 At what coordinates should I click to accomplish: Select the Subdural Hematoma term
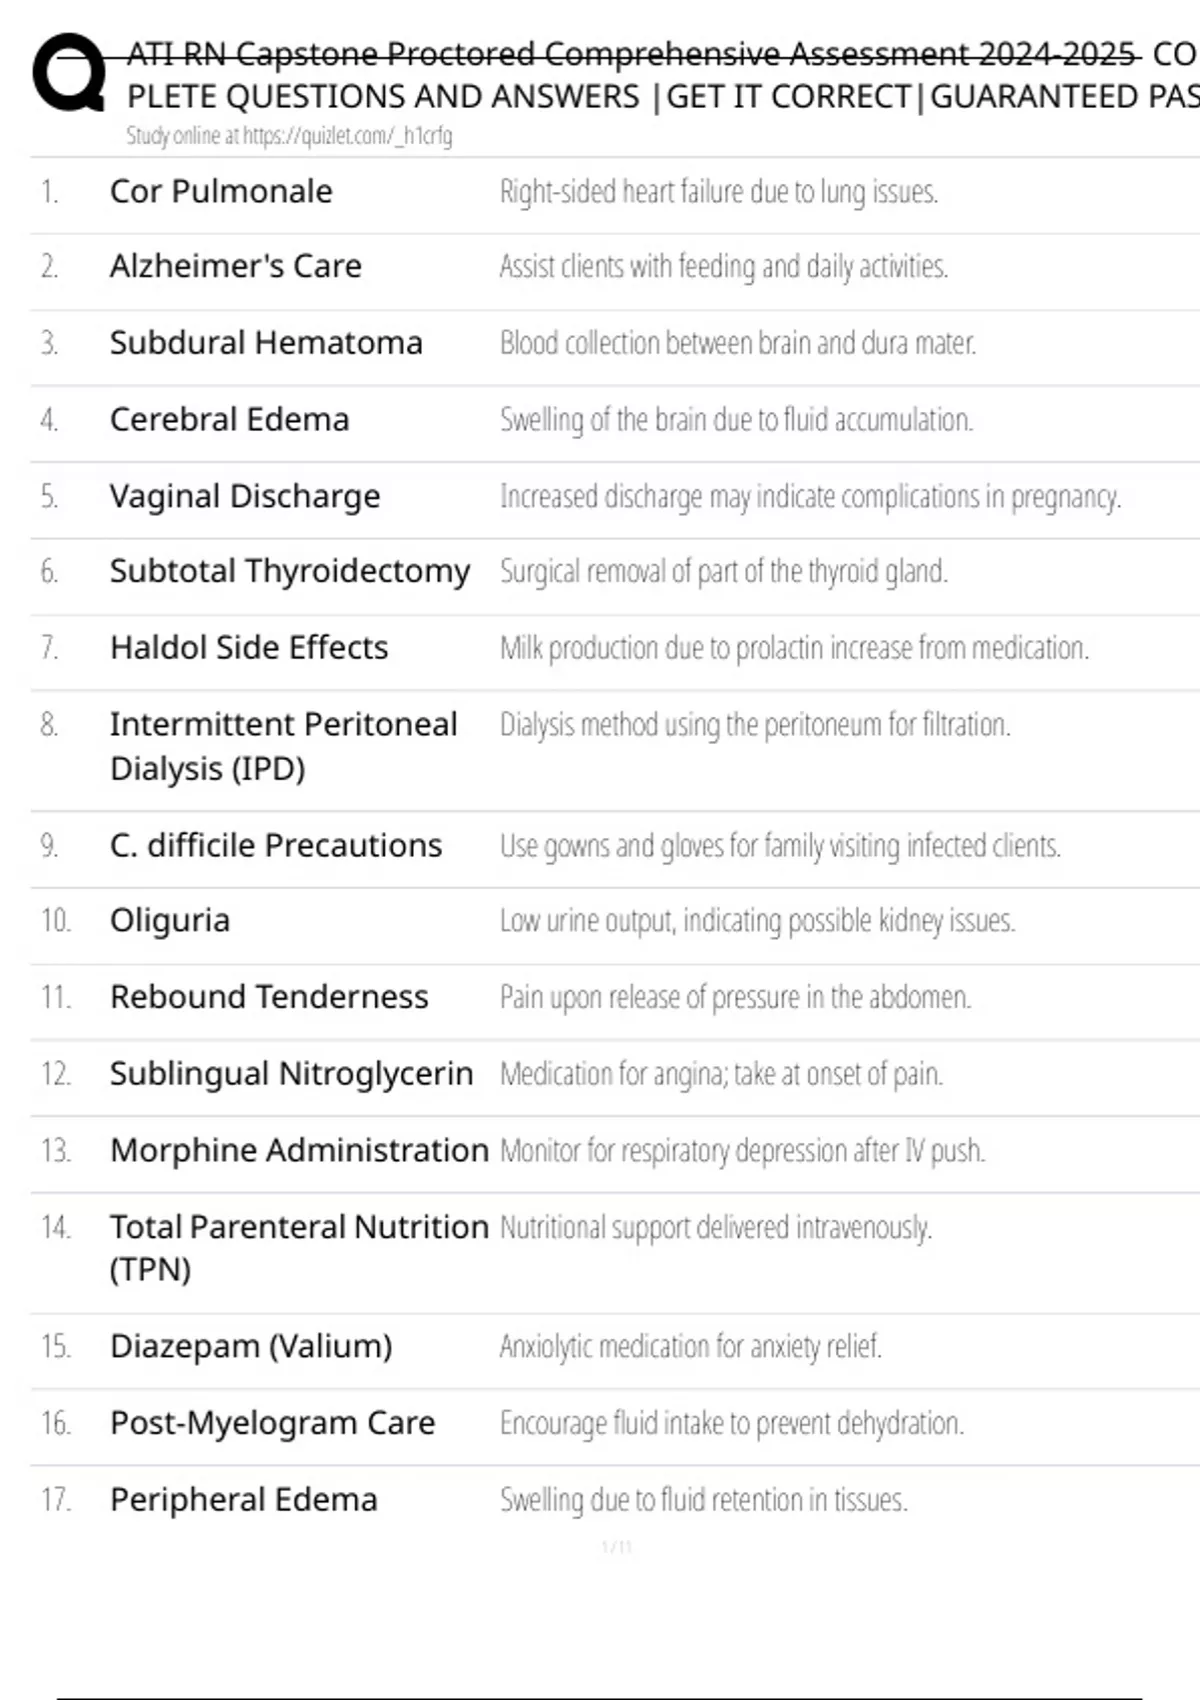(x=266, y=343)
